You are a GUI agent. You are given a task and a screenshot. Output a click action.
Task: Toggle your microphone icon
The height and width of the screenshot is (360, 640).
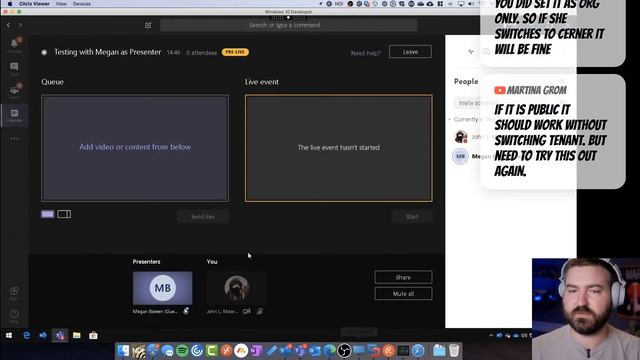[260, 311]
